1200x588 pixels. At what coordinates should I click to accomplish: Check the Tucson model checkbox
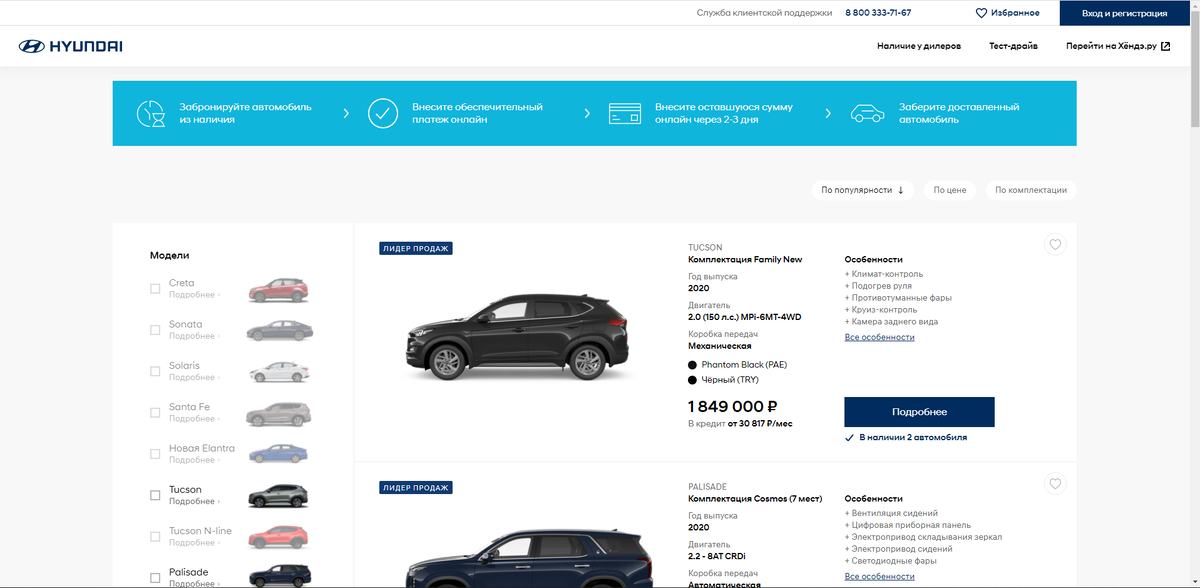click(155, 495)
